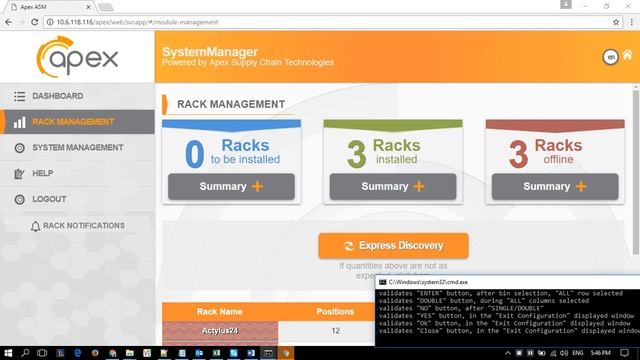Click the Rack Management bar-chart icon
The height and width of the screenshot is (360, 640).
[x=19, y=122]
